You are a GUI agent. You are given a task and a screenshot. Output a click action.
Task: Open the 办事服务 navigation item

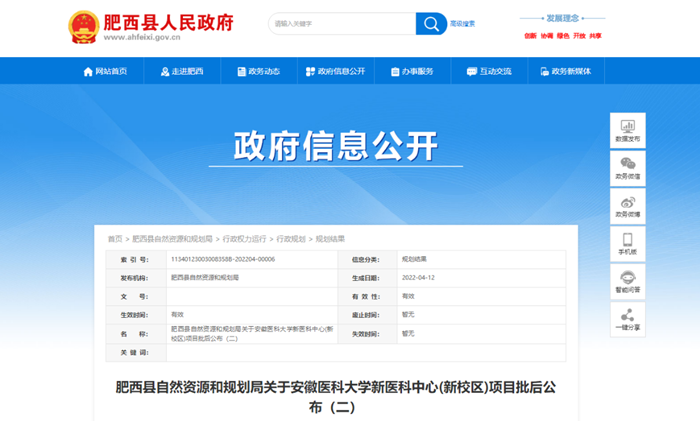(x=411, y=72)
